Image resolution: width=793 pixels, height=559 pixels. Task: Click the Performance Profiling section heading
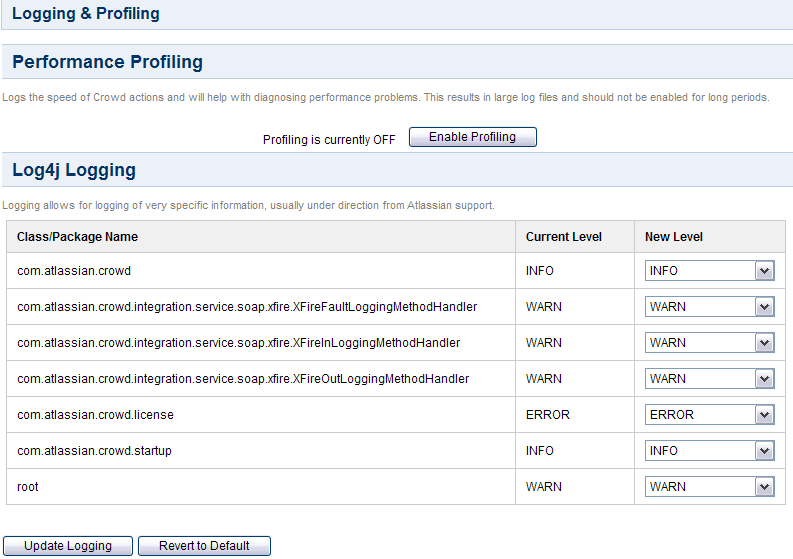pos(107,62)
